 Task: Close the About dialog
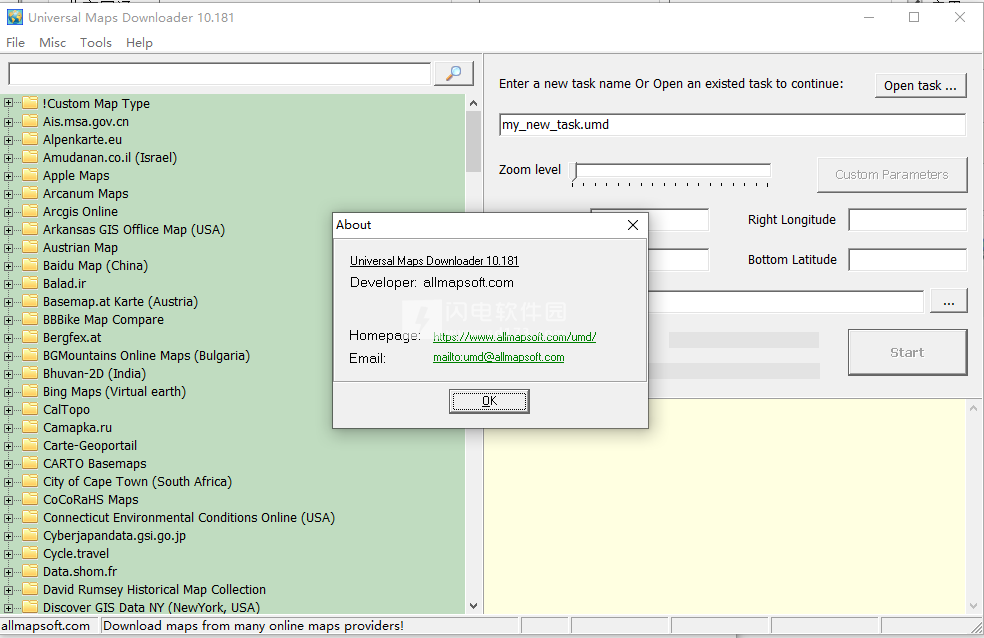633,225
